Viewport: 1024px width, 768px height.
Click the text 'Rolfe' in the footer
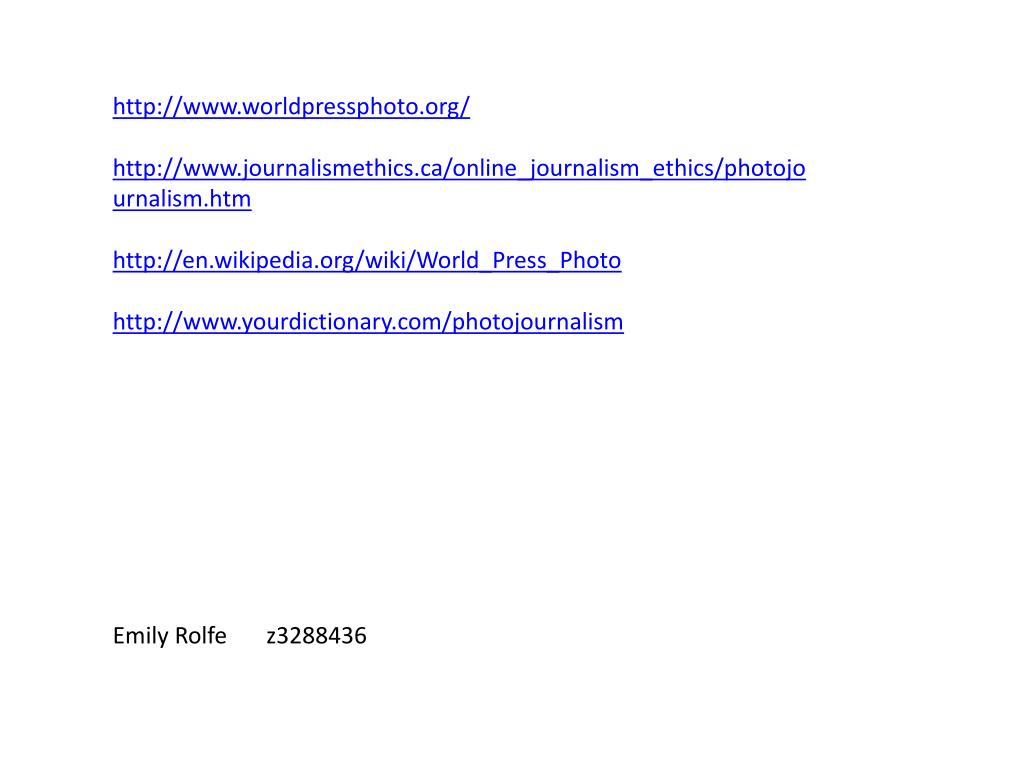(201, 635)
